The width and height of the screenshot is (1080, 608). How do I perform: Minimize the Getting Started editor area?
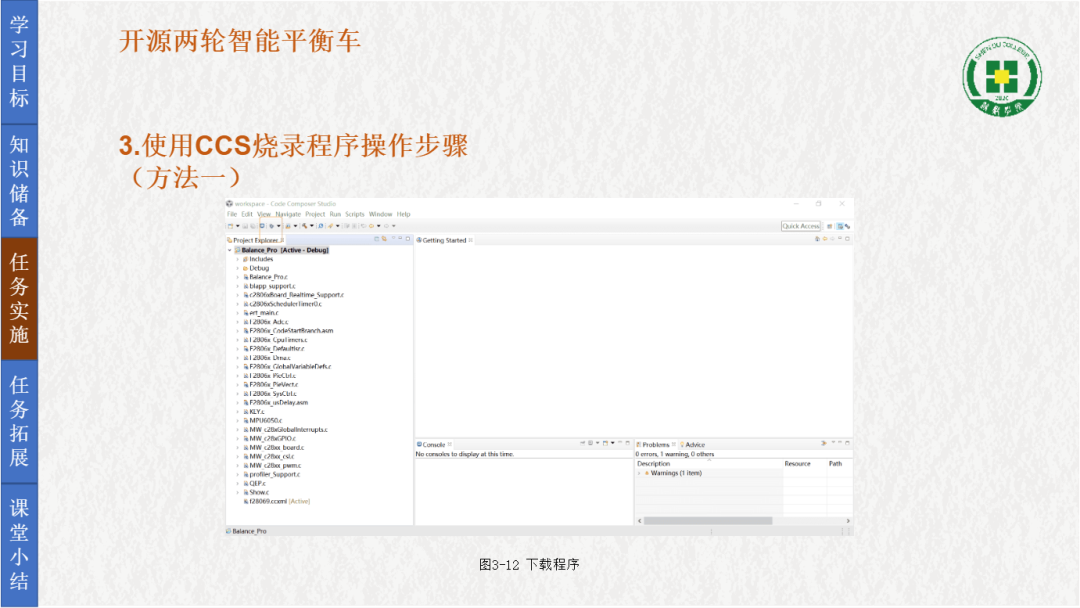click(x=840, y=239)
